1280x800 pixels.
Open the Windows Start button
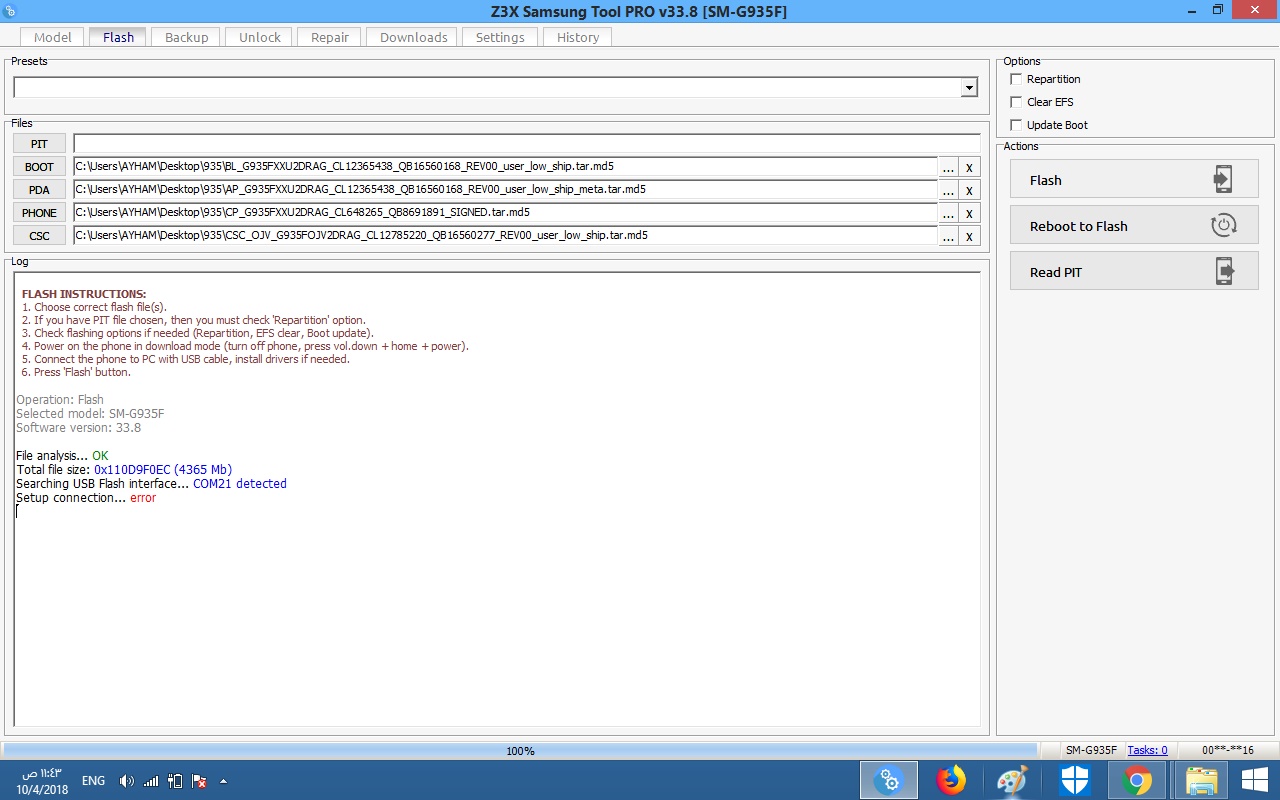click(x=1254, y=780)
